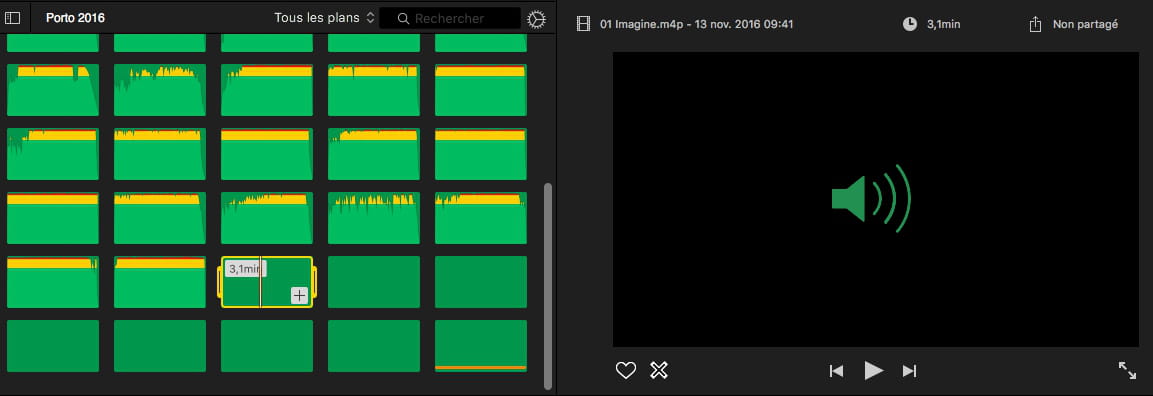Click the green speaker icon in viewer
1153x396 pixels.
point(871,199)
